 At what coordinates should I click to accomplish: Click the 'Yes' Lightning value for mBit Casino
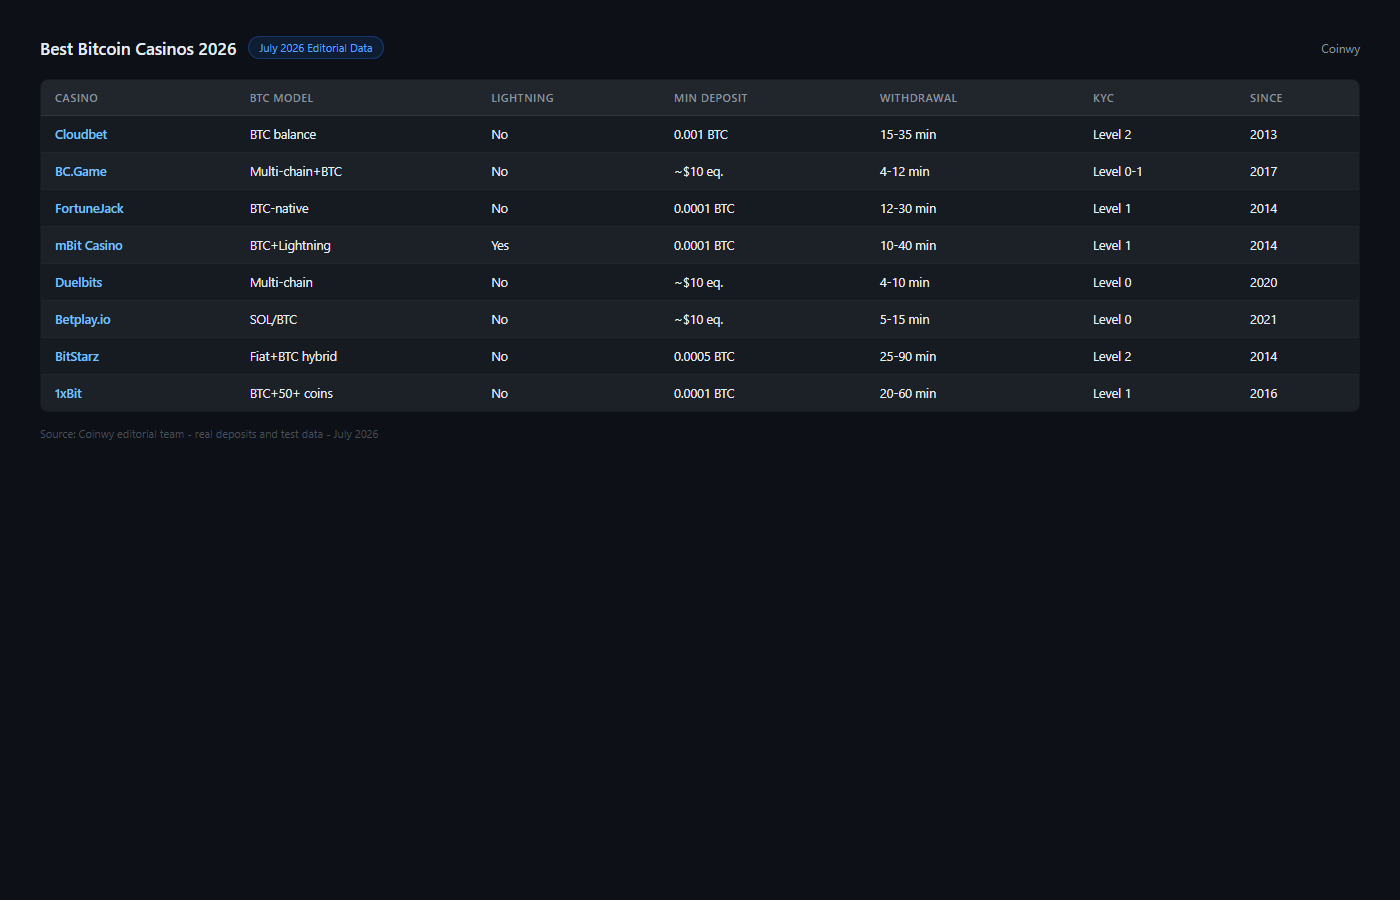point(500,245)
